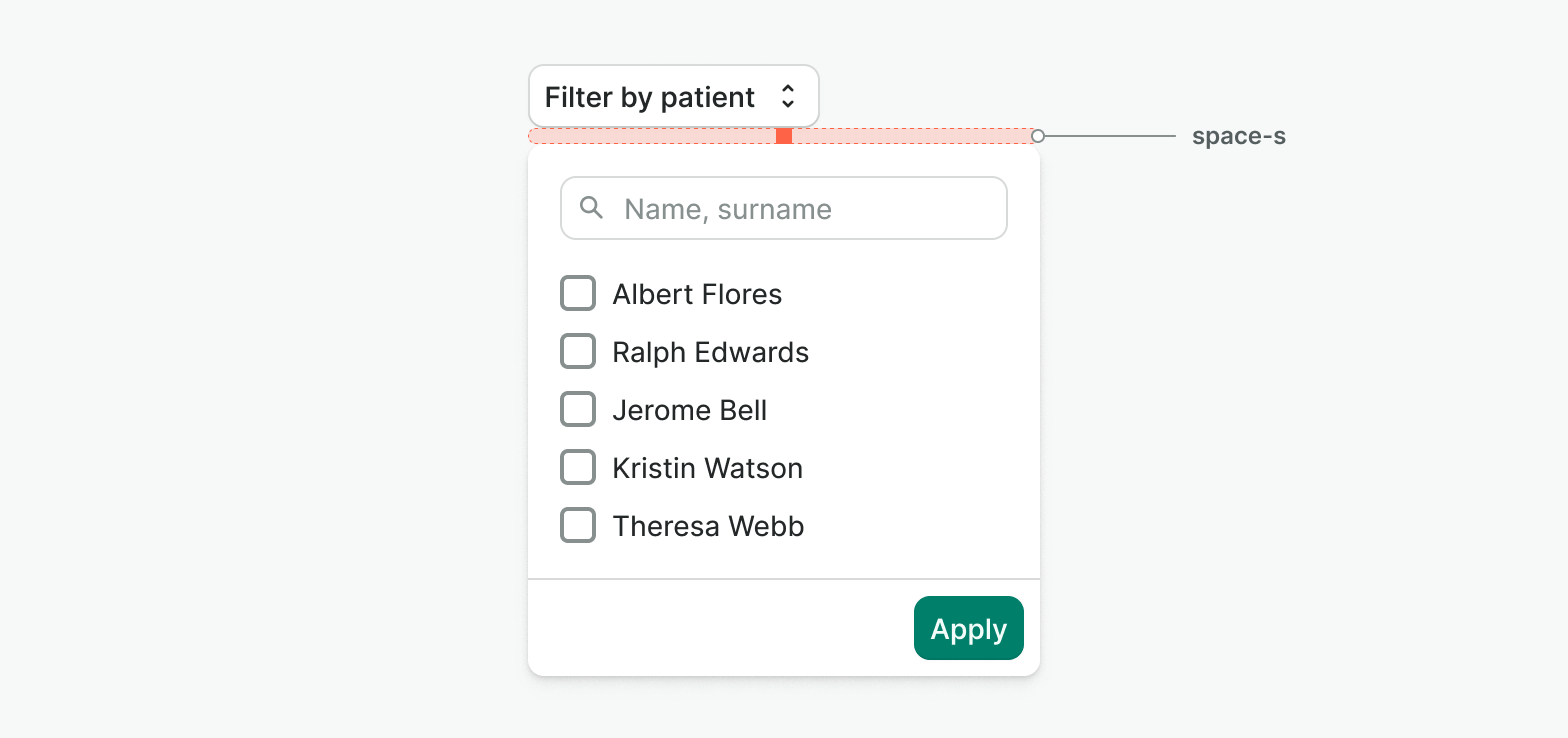Click the space-s annotation label
Viewport: 1568px width, 738px height.
pyautogui.click(x=1238, y=137)
